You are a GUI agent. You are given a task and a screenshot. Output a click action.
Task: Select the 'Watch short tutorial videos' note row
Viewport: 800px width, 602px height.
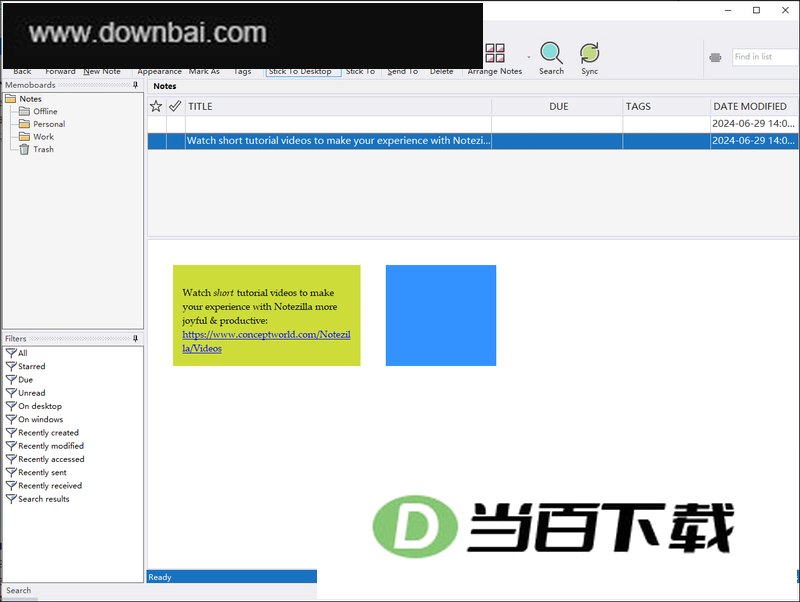point(473,141)
